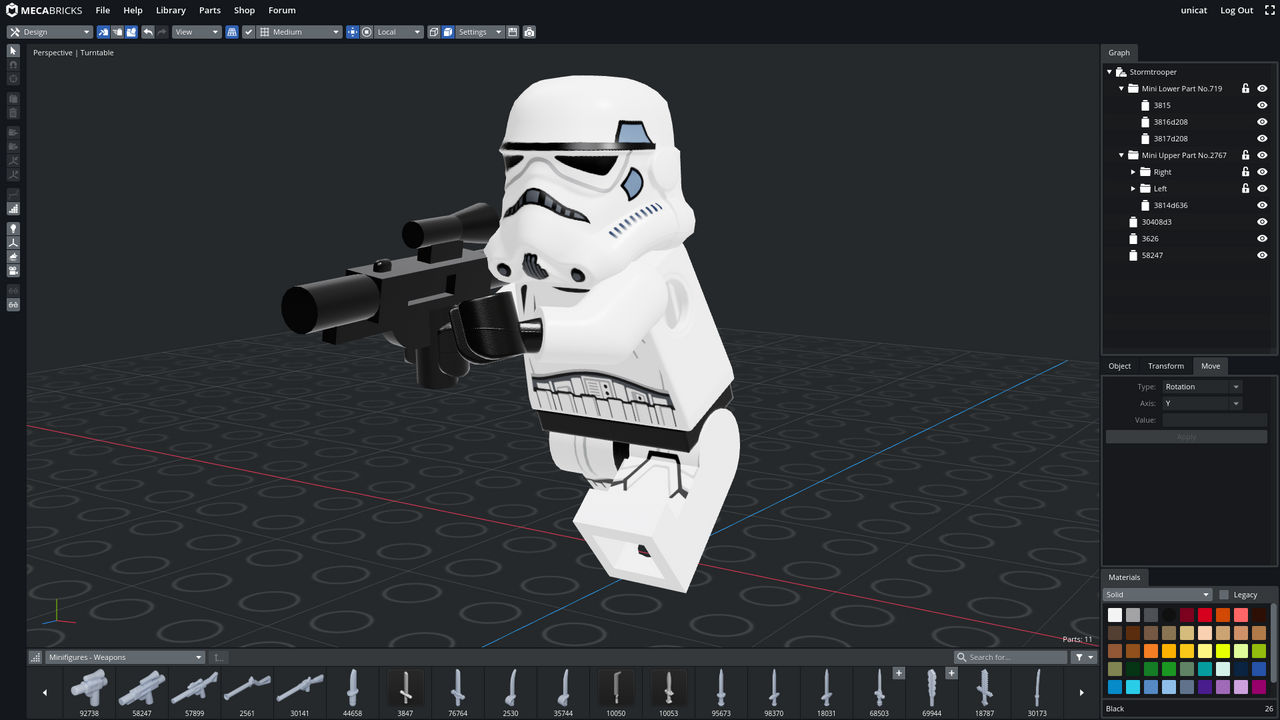Select weapon part 58247 thumbnail

tap(142, 691)
